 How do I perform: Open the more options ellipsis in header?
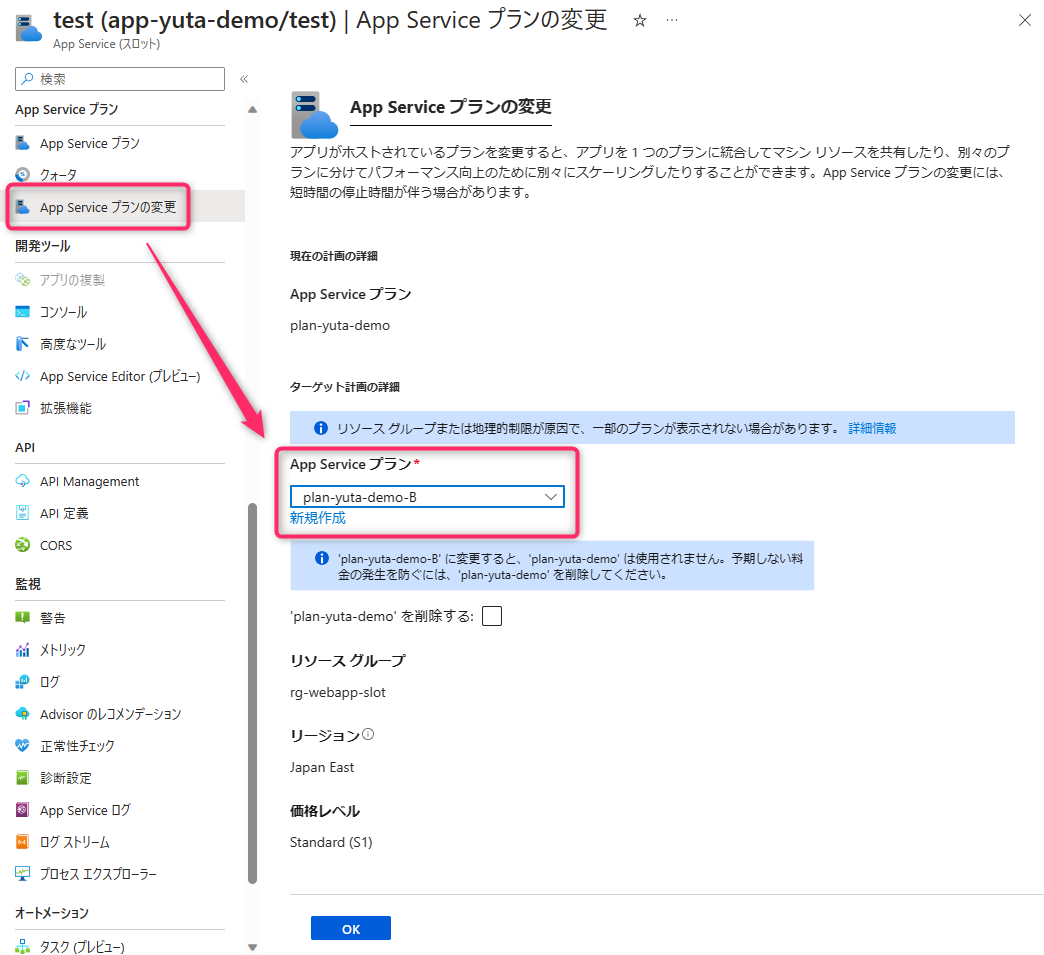[672, 21]
